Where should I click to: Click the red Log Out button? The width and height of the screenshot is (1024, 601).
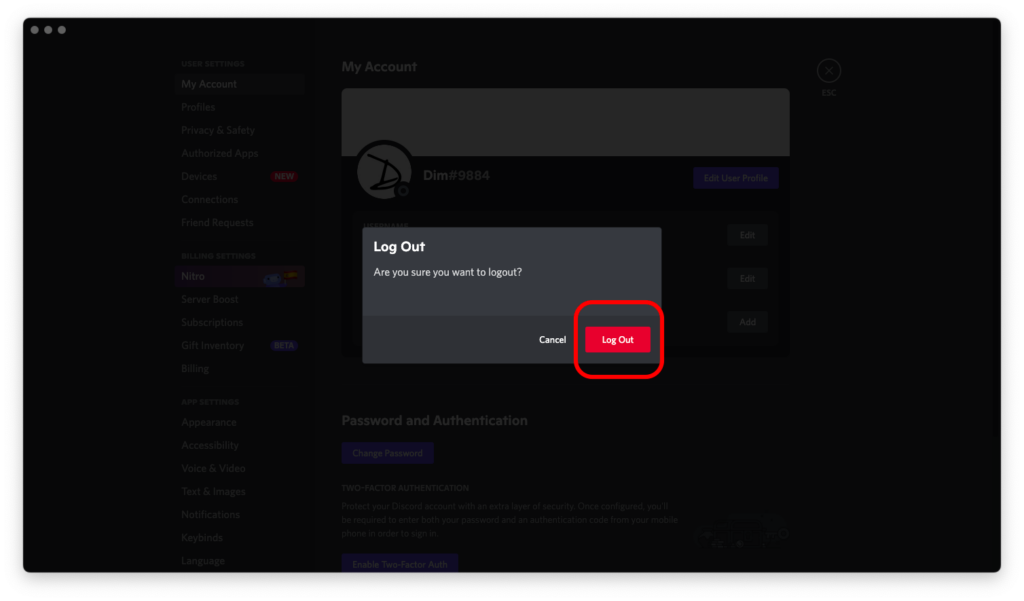(x=617, y=340)
